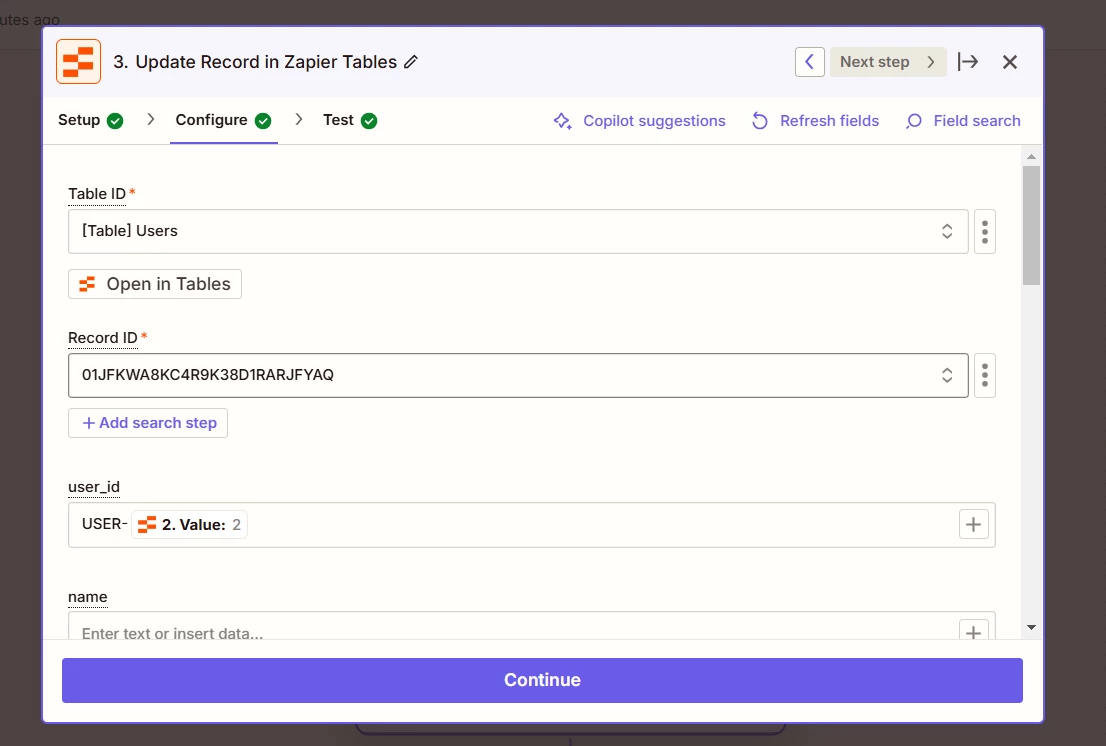
Task: Rename step using the pencil edit icon
Action: click(411, 62)
